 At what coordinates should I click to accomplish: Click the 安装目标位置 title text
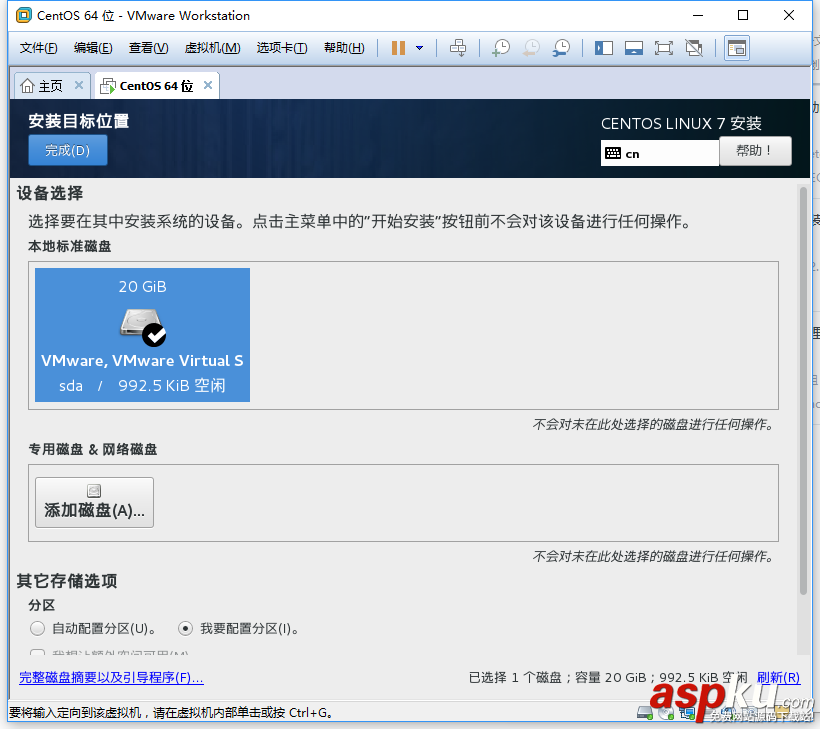pyautogui.click(x=78, y=121)
